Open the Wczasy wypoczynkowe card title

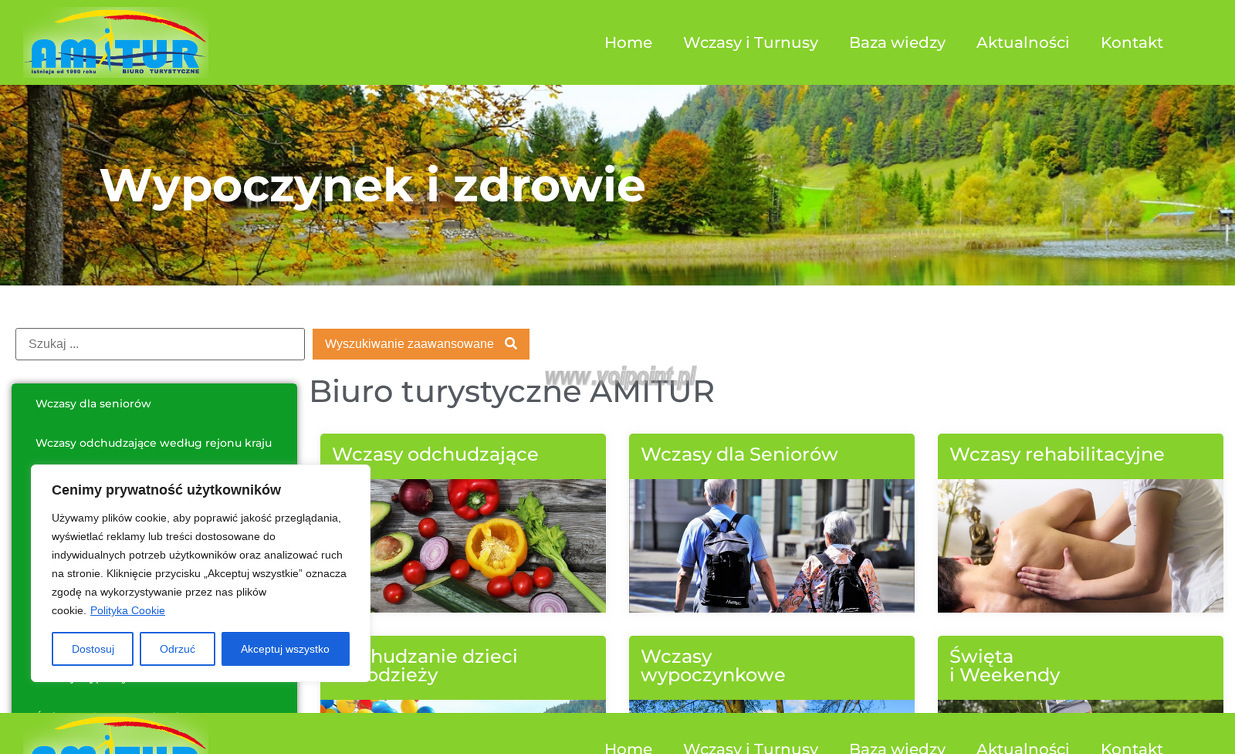pyautogui.click(x=713, y=666)
